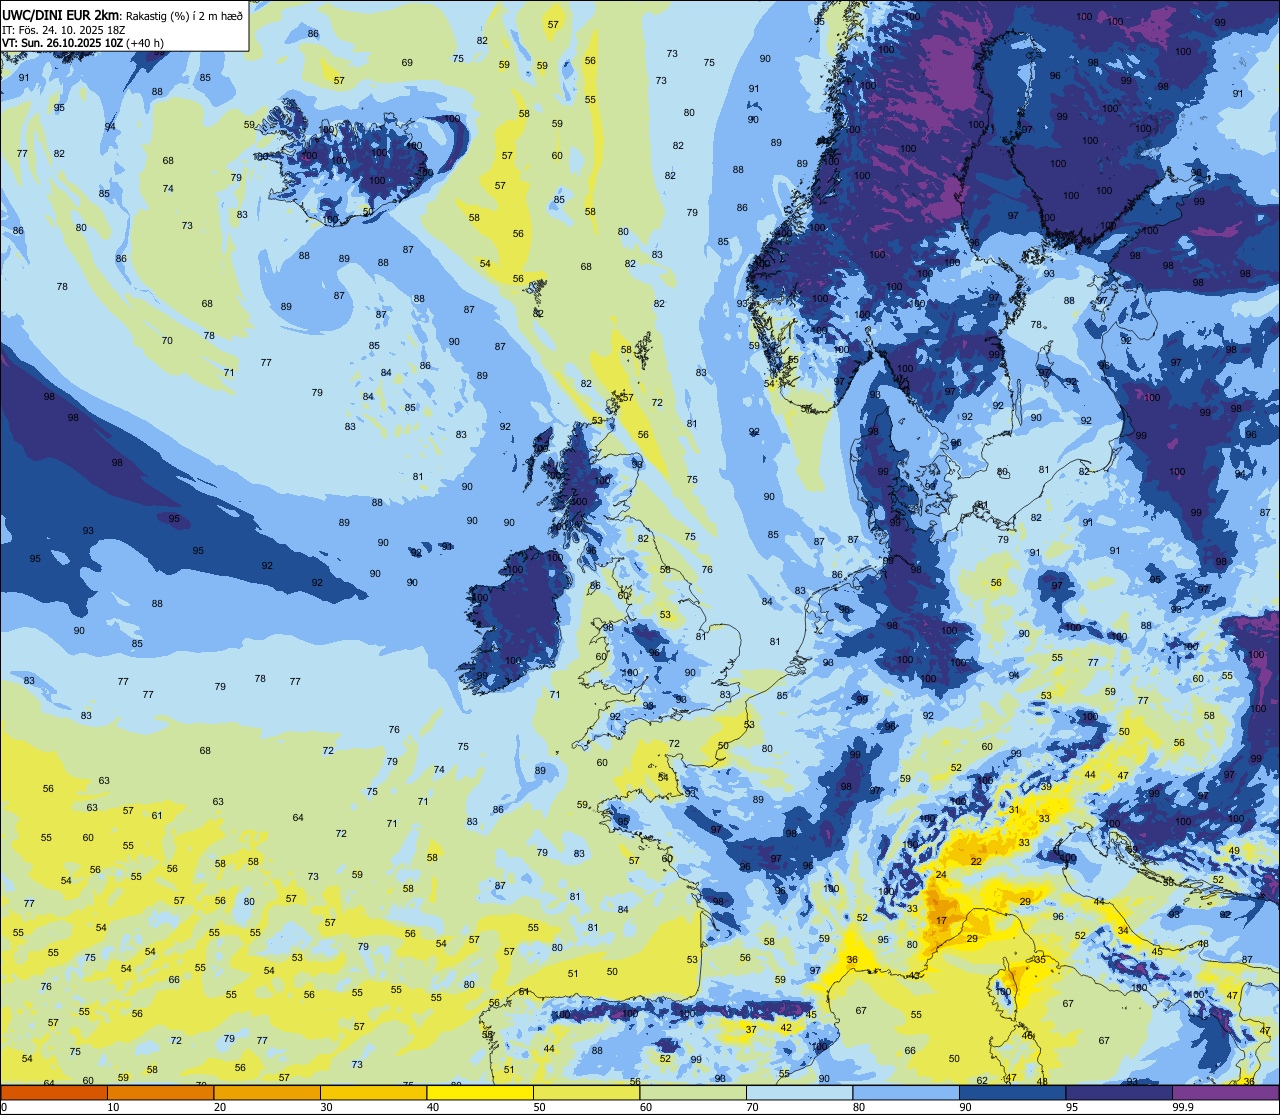This screenshot has width=1280, height=1115.
Task: Click the '24' humidity value on the map
Action: click(940, 875)
